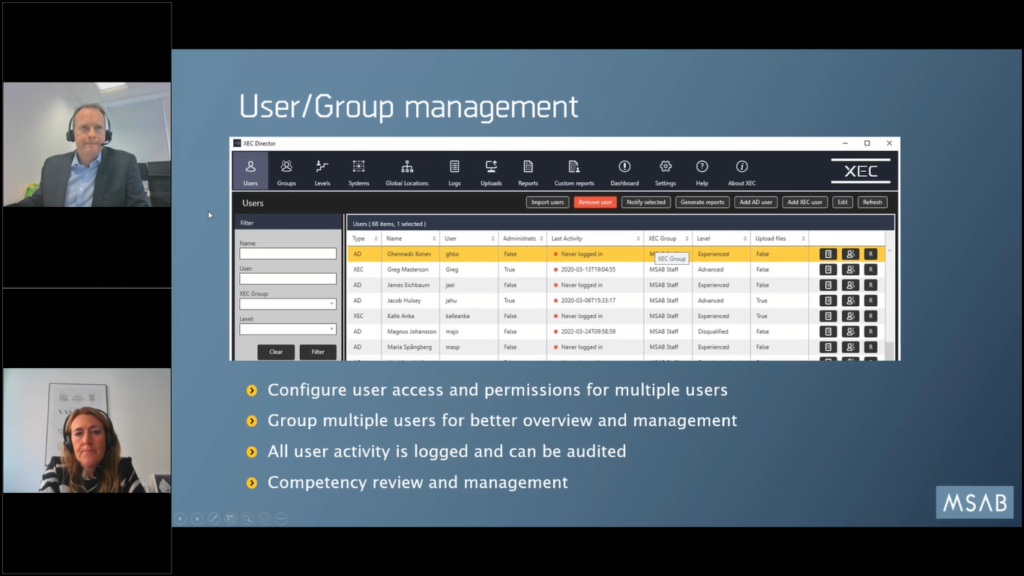Click the document icon in James Eichbaum row
1024x576 pixels.
(x=828, y=285)
